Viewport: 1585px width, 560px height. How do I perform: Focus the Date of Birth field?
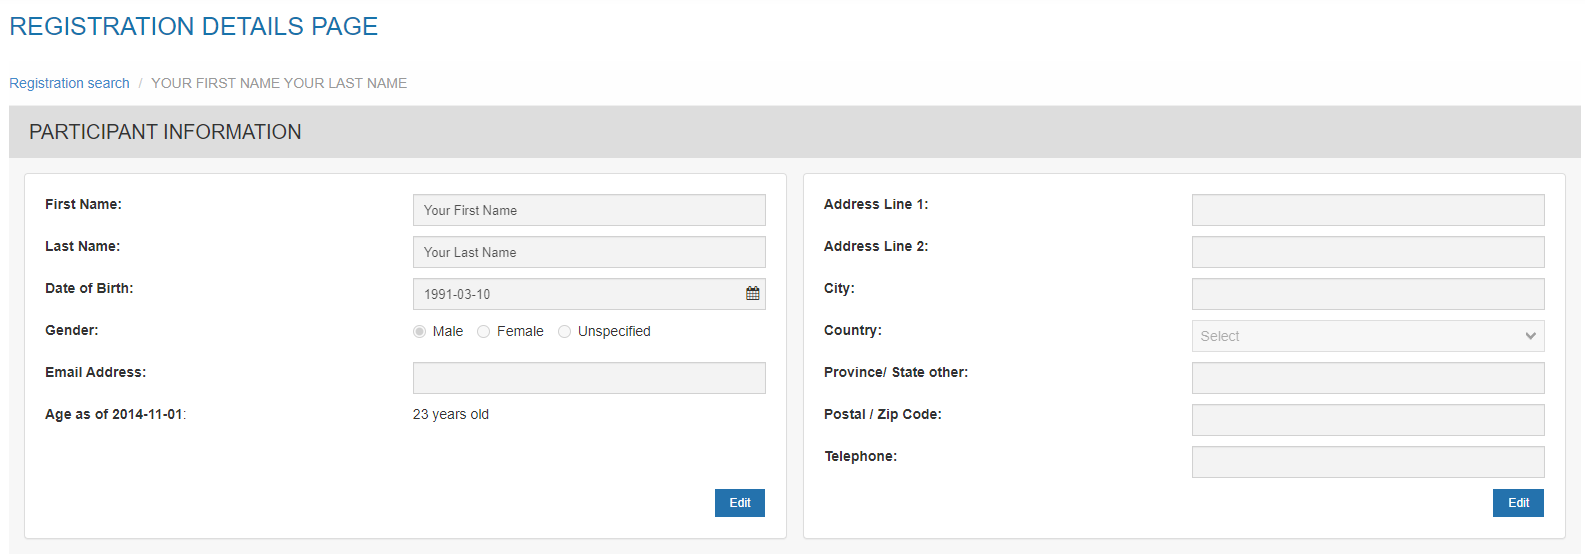point(575,294)
